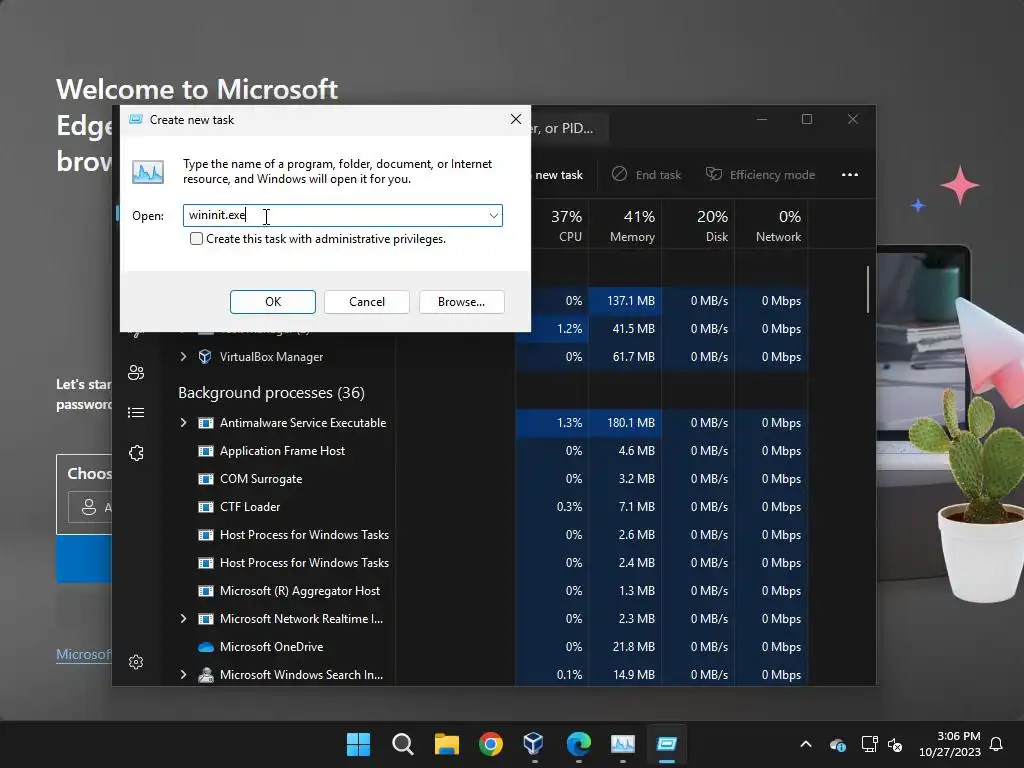Open the clock and date flyout
The width and height of the screenshot is (1024, 768).
click(950, 744)
